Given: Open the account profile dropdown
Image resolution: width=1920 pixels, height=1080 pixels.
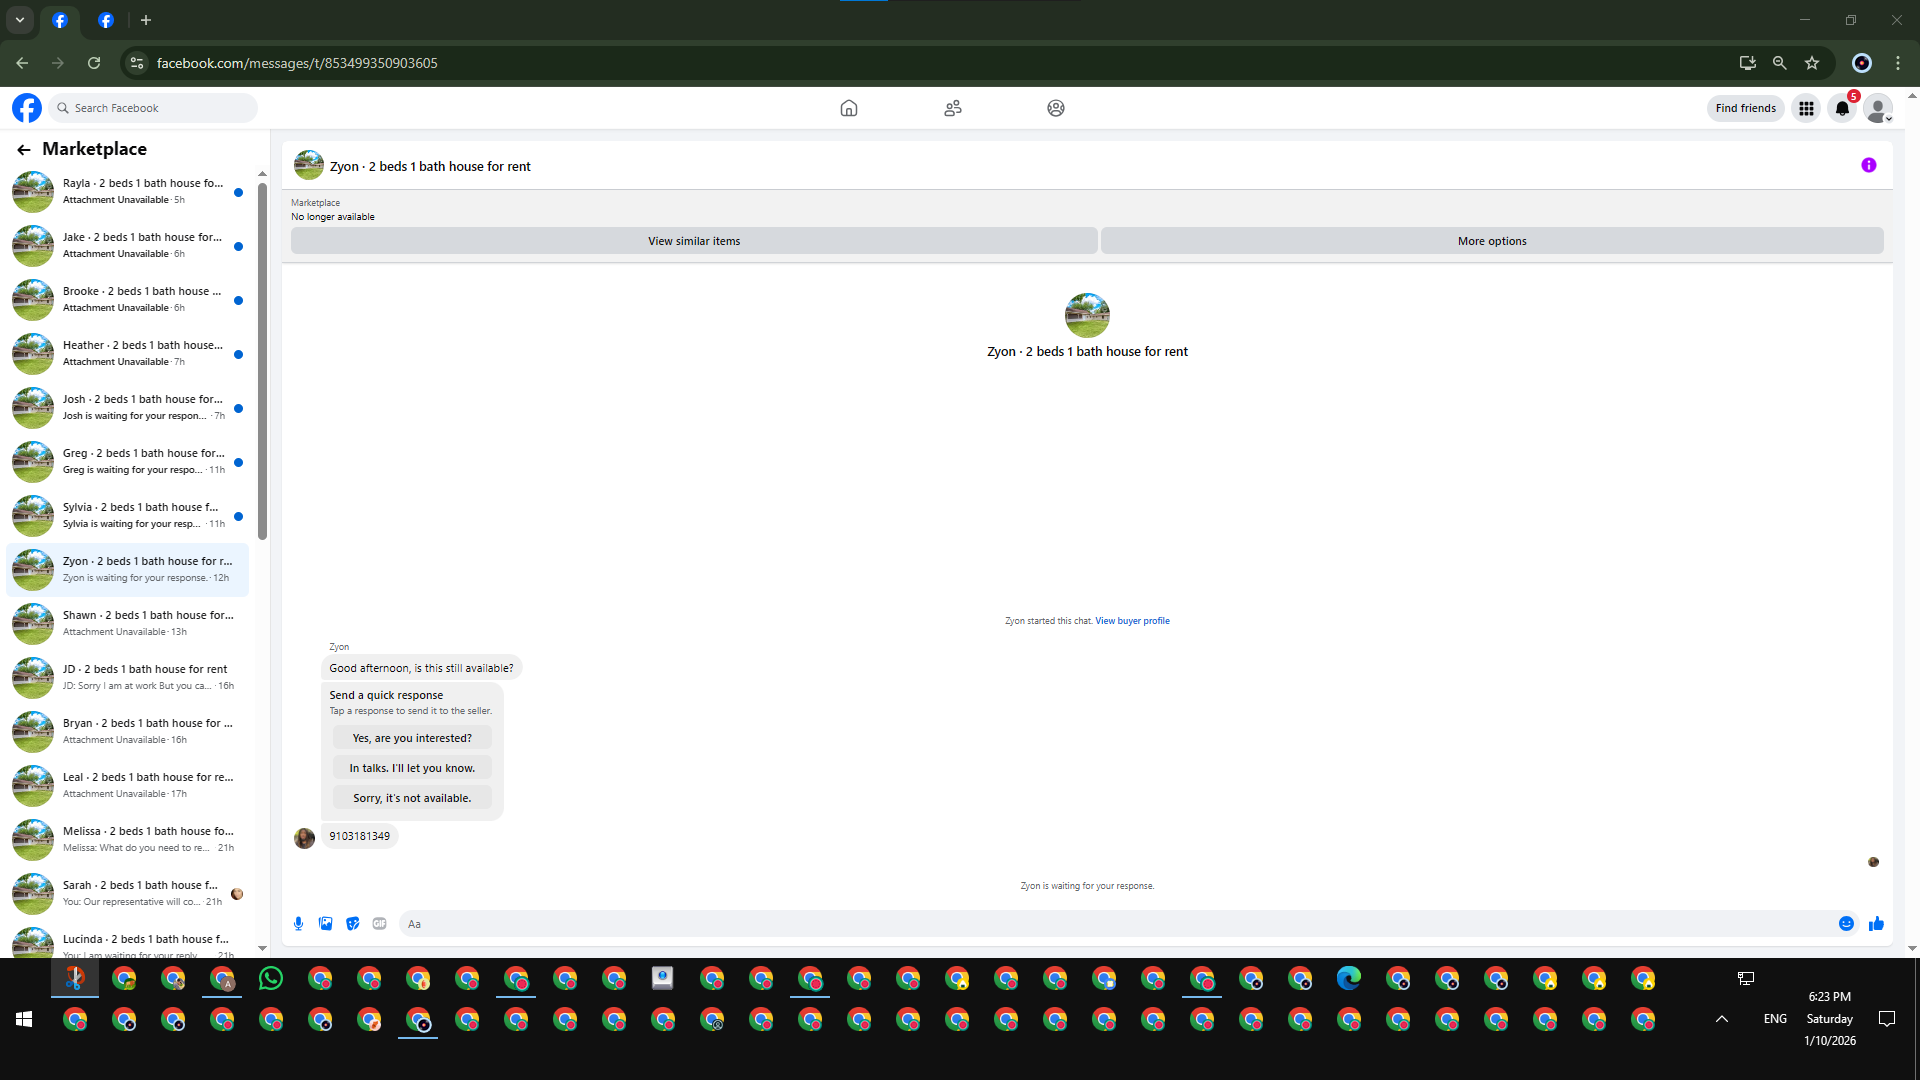Looking at the screenshot, I should pos(1878,108).
